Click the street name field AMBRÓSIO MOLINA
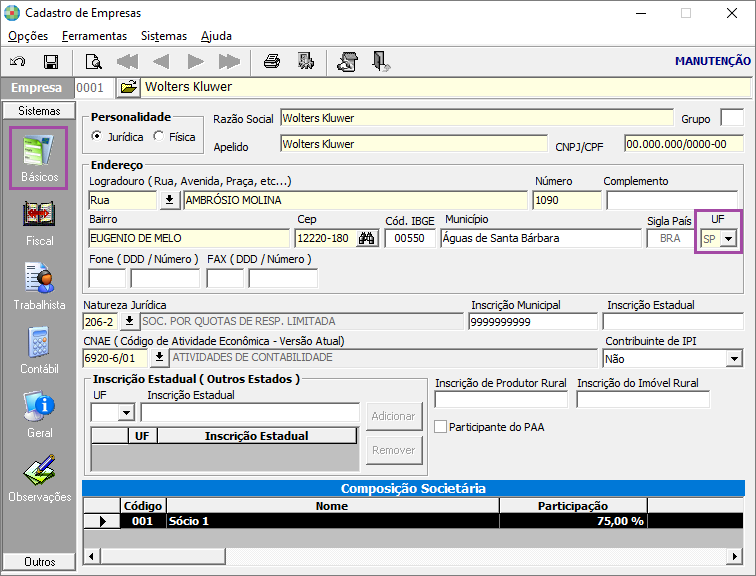This screenshot has width=756, height=576. coord(355,200)
